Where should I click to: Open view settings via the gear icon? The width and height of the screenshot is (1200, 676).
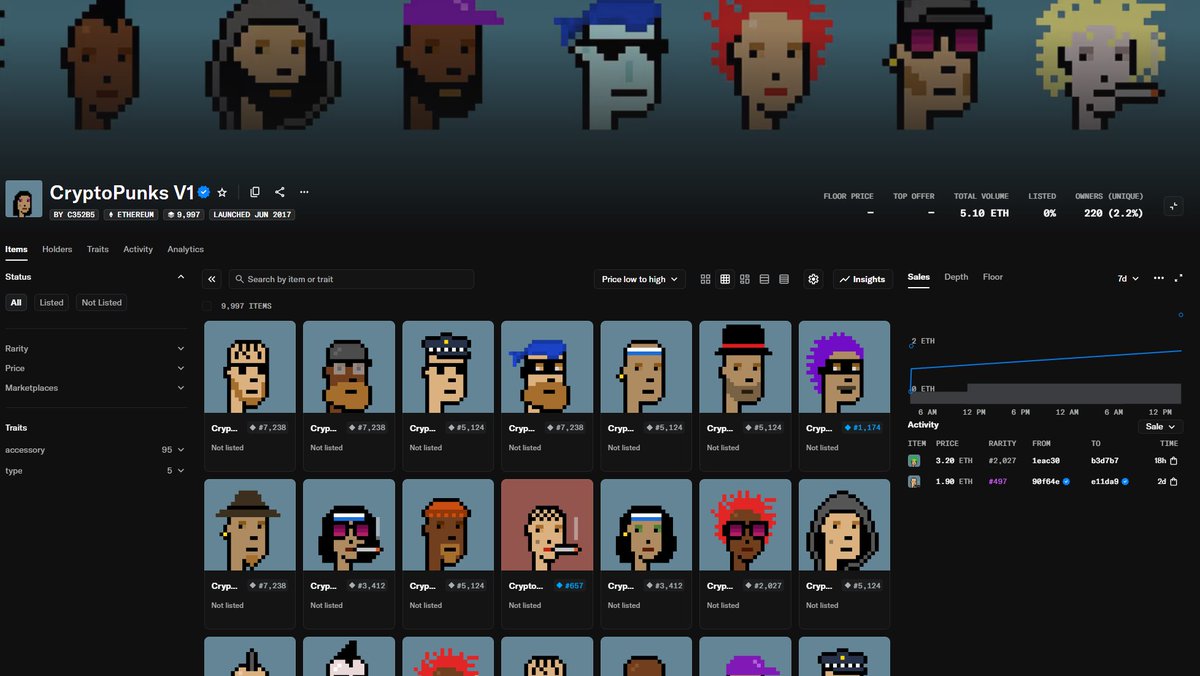pos(813,279)
